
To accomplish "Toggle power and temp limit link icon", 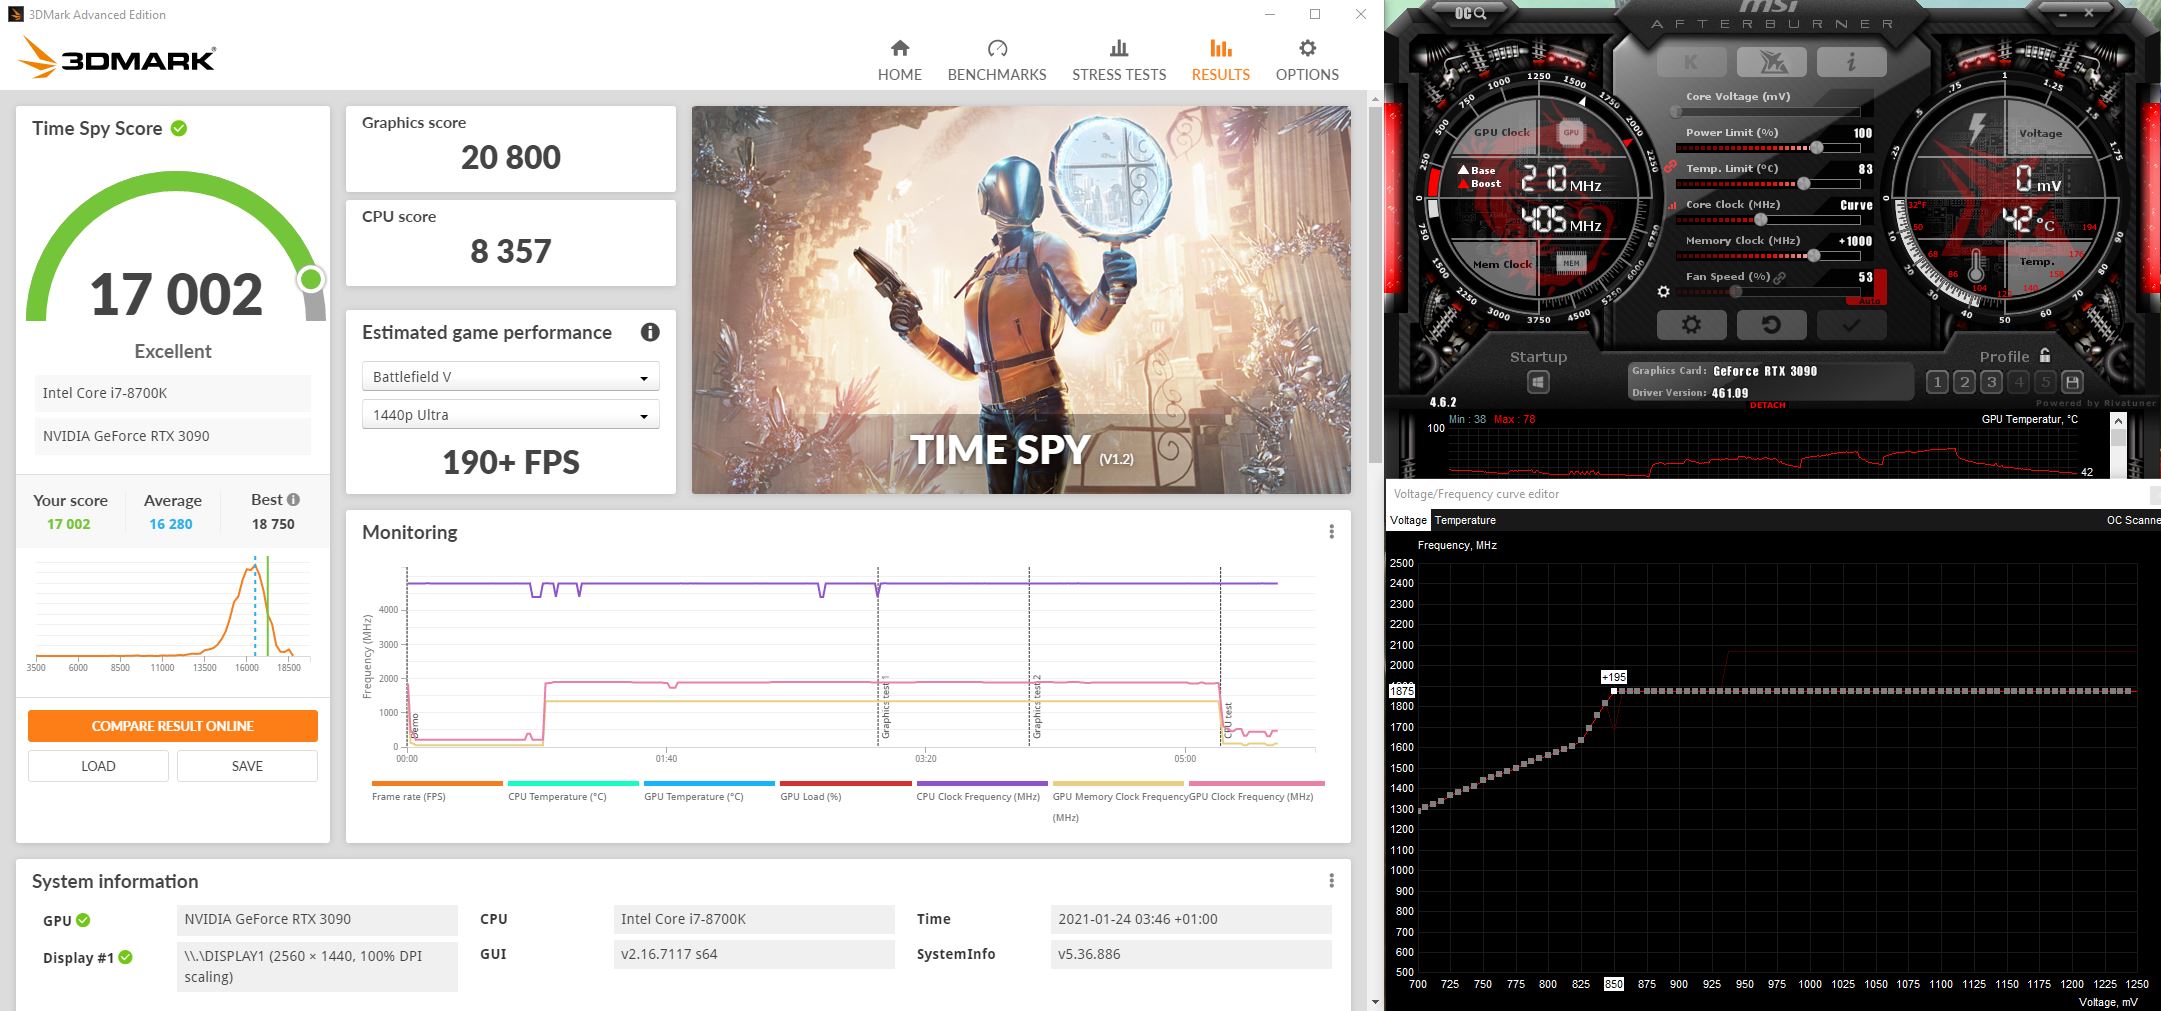I will (1670, 168).
